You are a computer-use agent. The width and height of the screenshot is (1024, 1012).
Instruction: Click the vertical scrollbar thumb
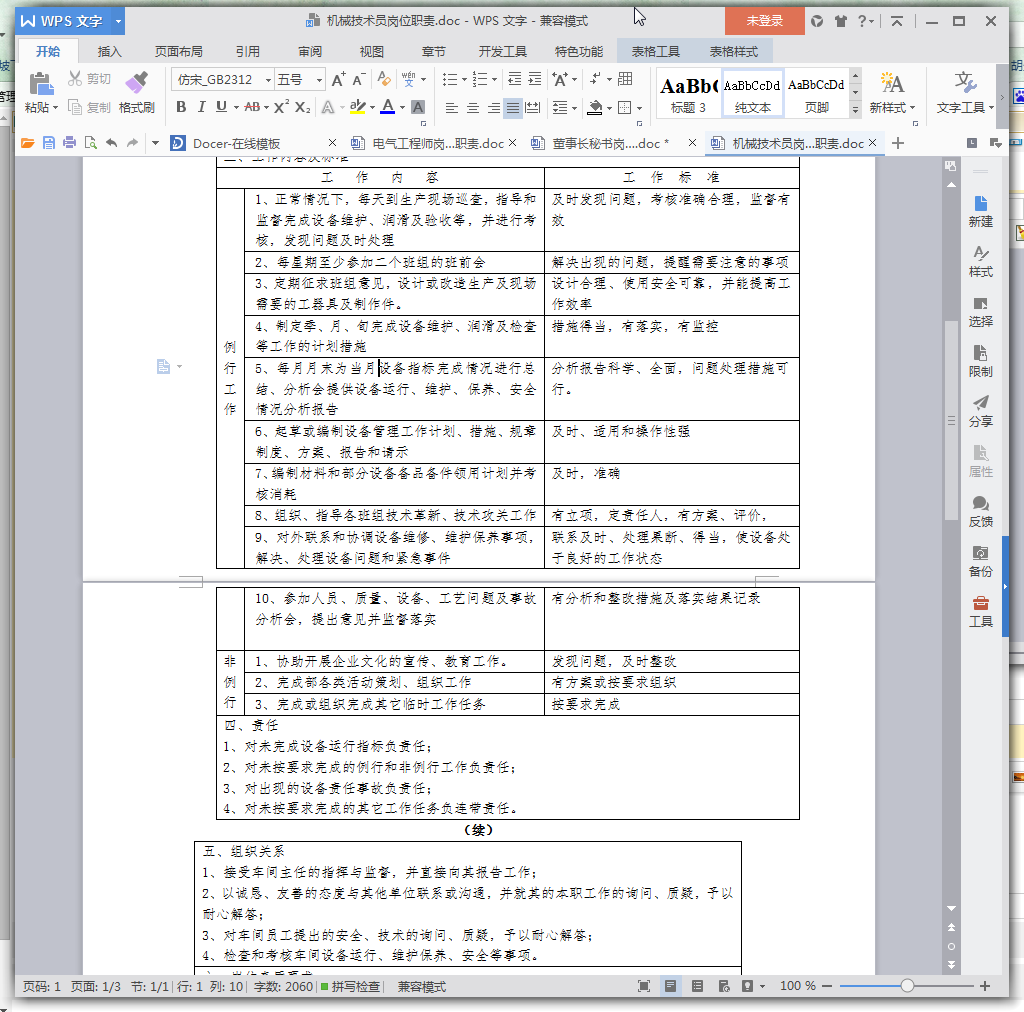click(951, 420)
